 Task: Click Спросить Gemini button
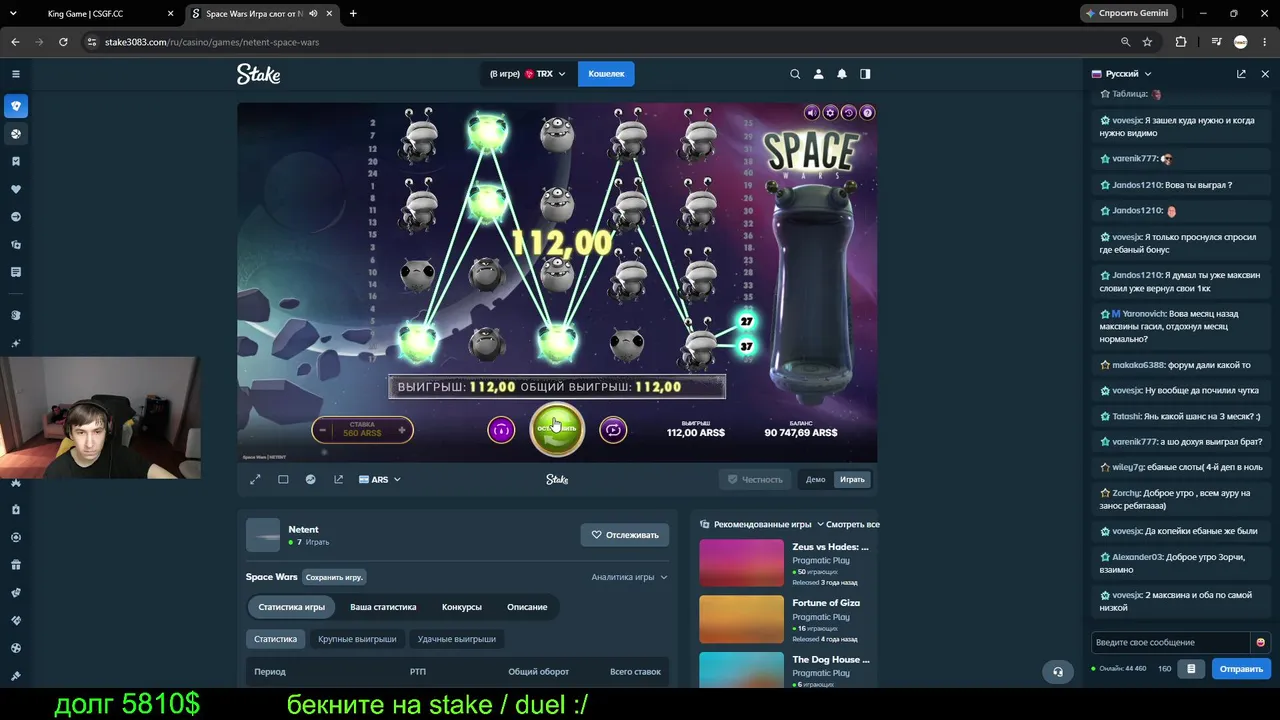click(1127, 13)
